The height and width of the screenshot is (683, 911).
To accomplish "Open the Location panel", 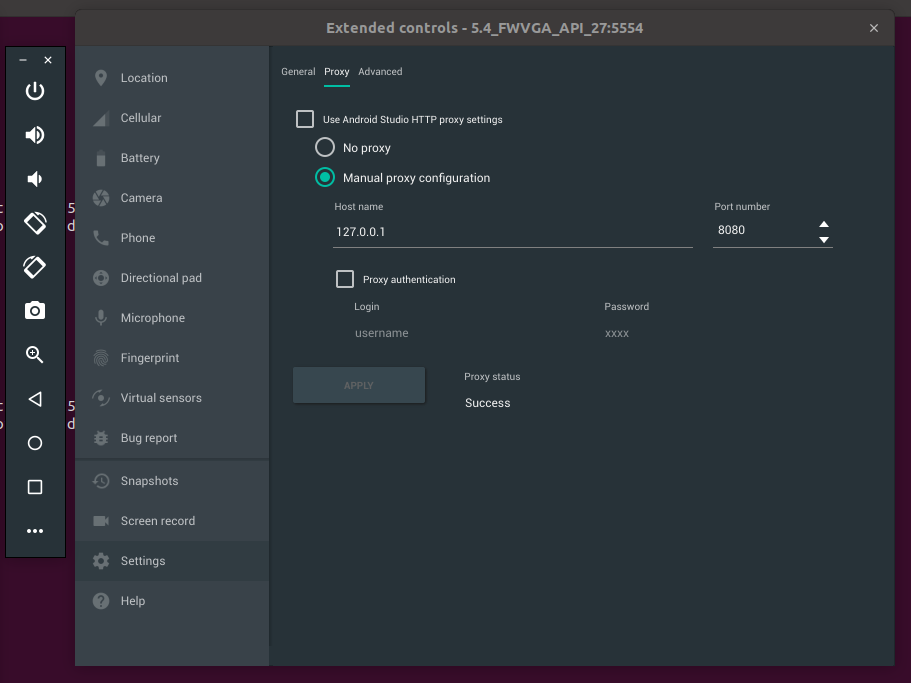I will tap(143, 77).
